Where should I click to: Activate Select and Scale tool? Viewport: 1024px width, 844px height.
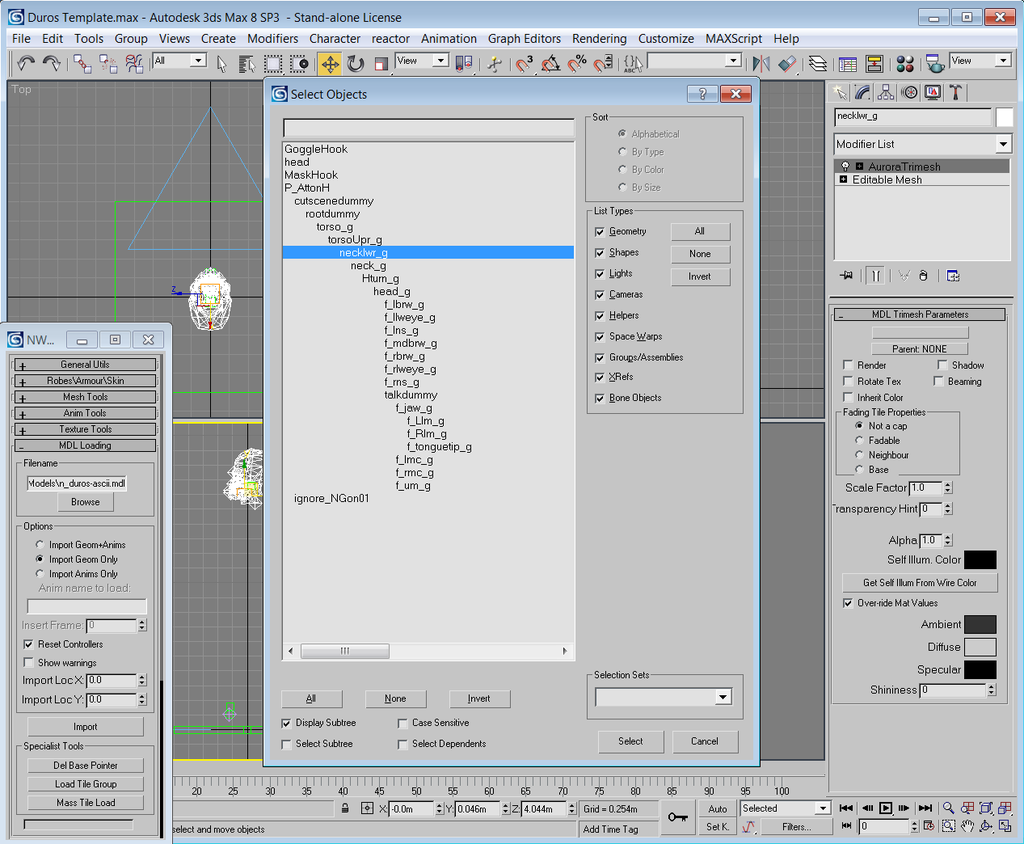pos(381,63)
